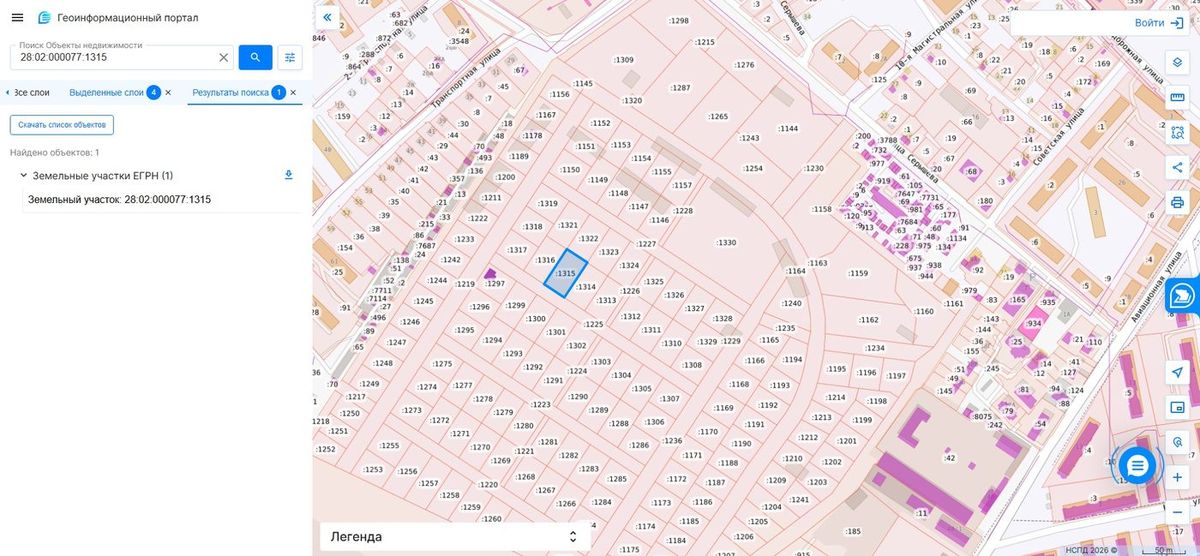Expand the Легенда panel
Viewport: 1200px width, 556px height.
[453, 537]
